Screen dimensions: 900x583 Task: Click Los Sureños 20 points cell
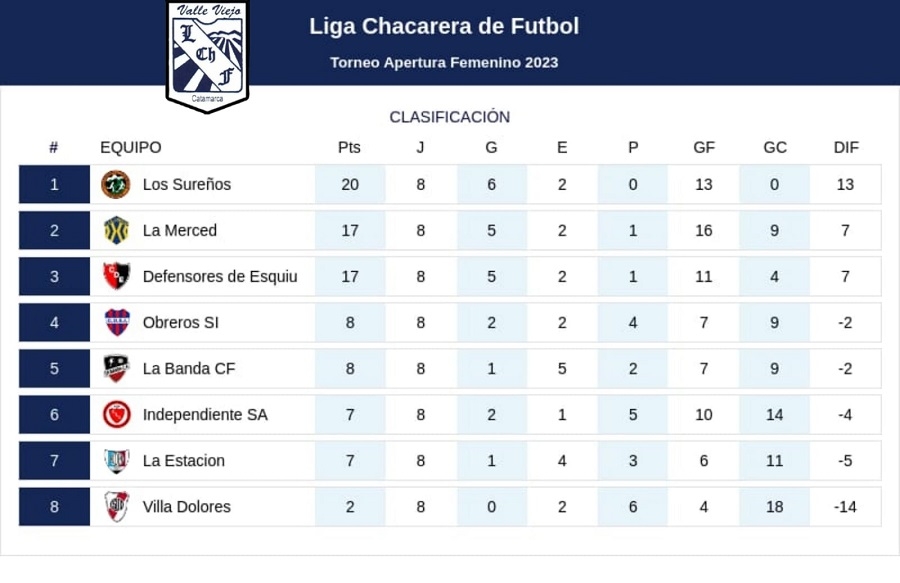point(350,185)
